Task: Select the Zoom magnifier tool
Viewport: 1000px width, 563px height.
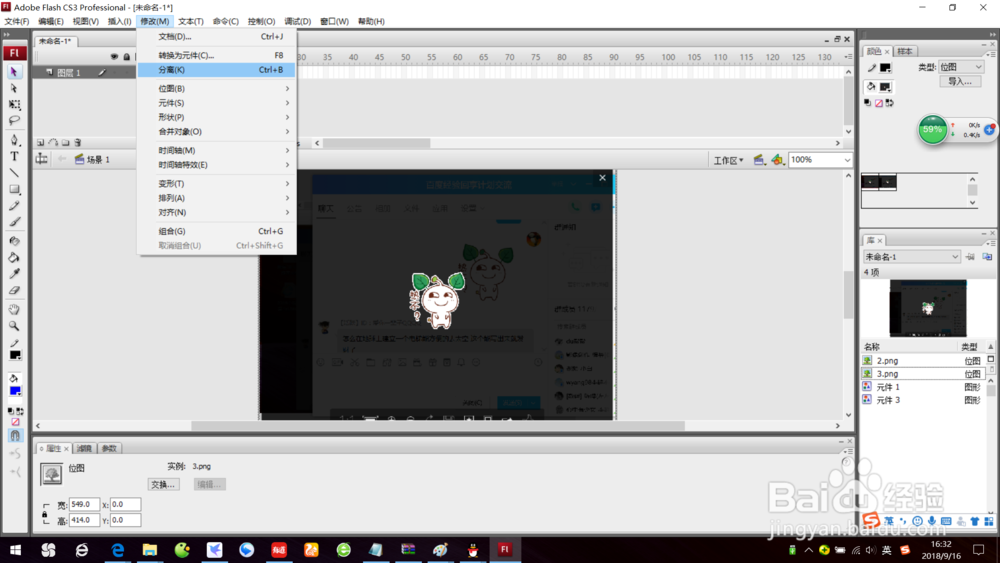Action: (x=14, y=326)
